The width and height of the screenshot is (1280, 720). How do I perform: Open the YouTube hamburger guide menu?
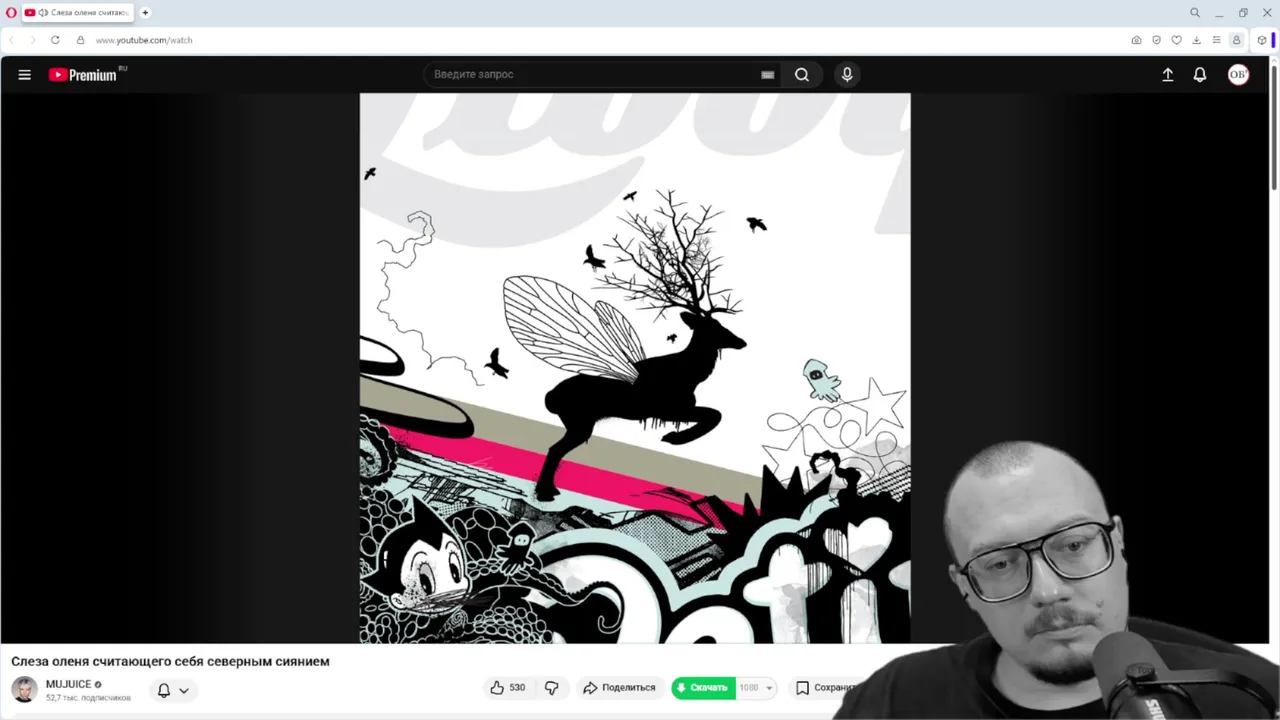tap(25, 75)
